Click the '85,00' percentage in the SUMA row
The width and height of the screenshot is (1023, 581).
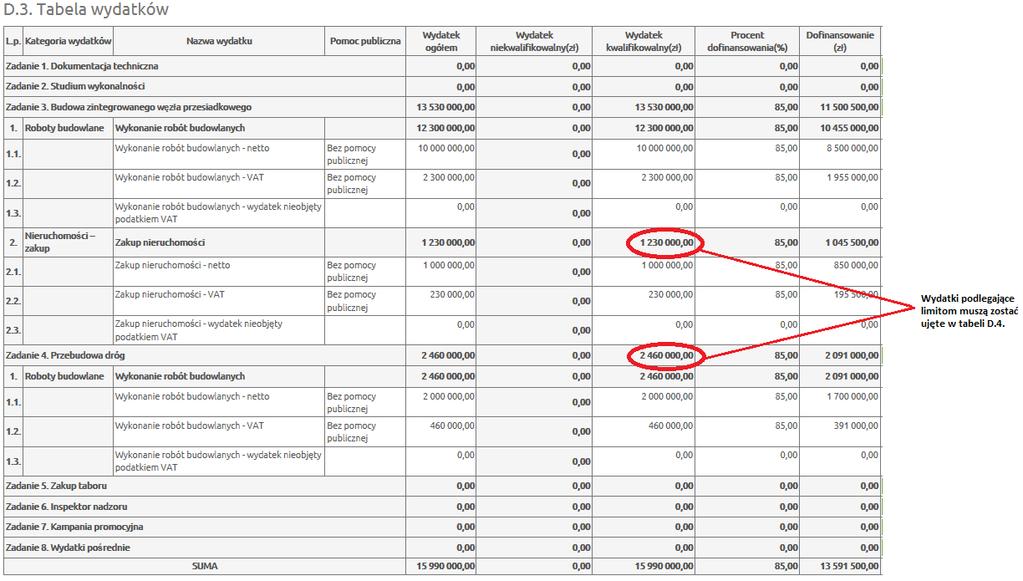click(x=786, y=566)
